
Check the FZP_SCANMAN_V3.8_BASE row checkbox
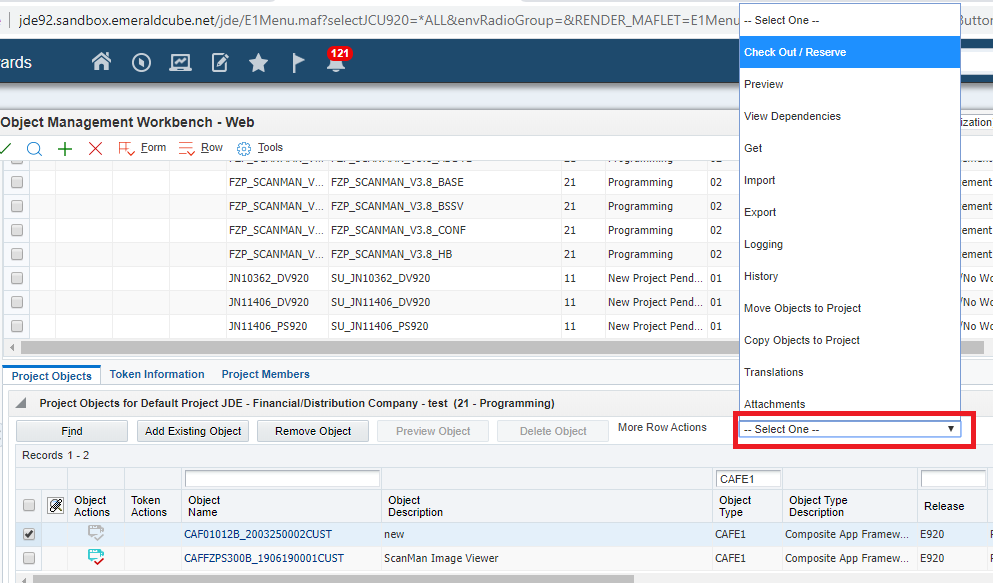[x=17, y=182]
